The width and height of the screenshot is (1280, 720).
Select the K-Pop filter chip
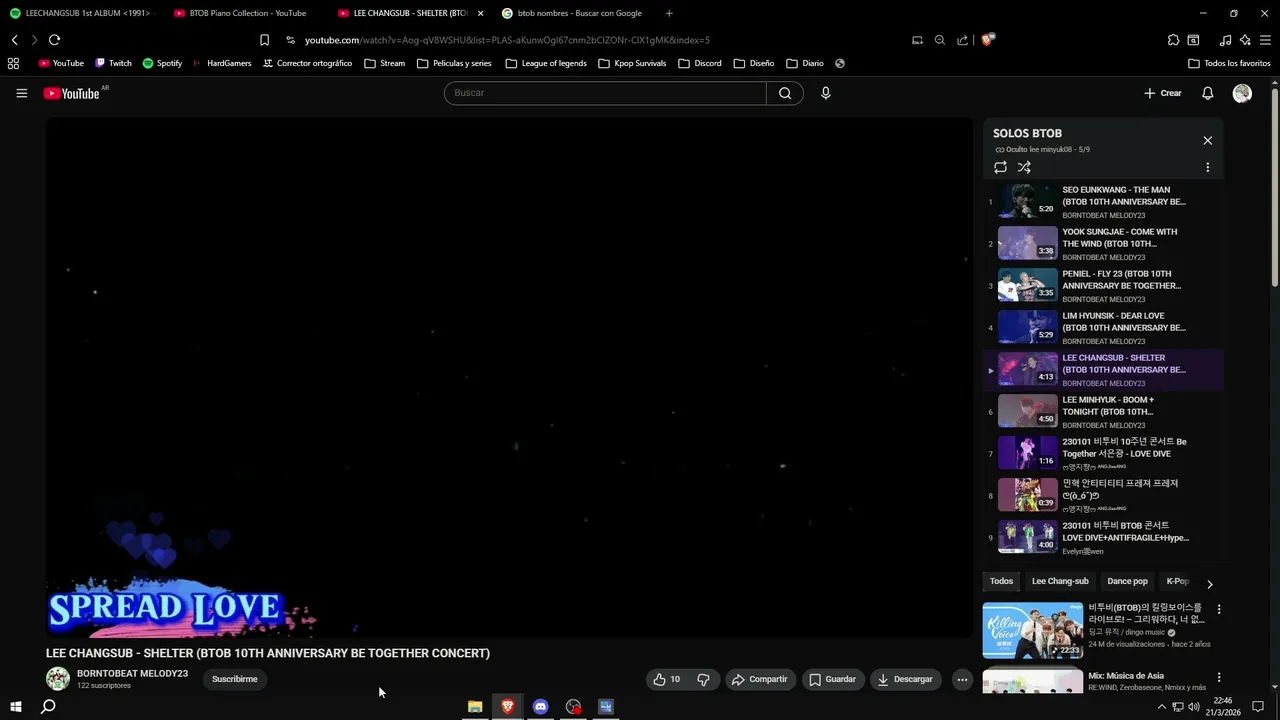(1177, 581)
